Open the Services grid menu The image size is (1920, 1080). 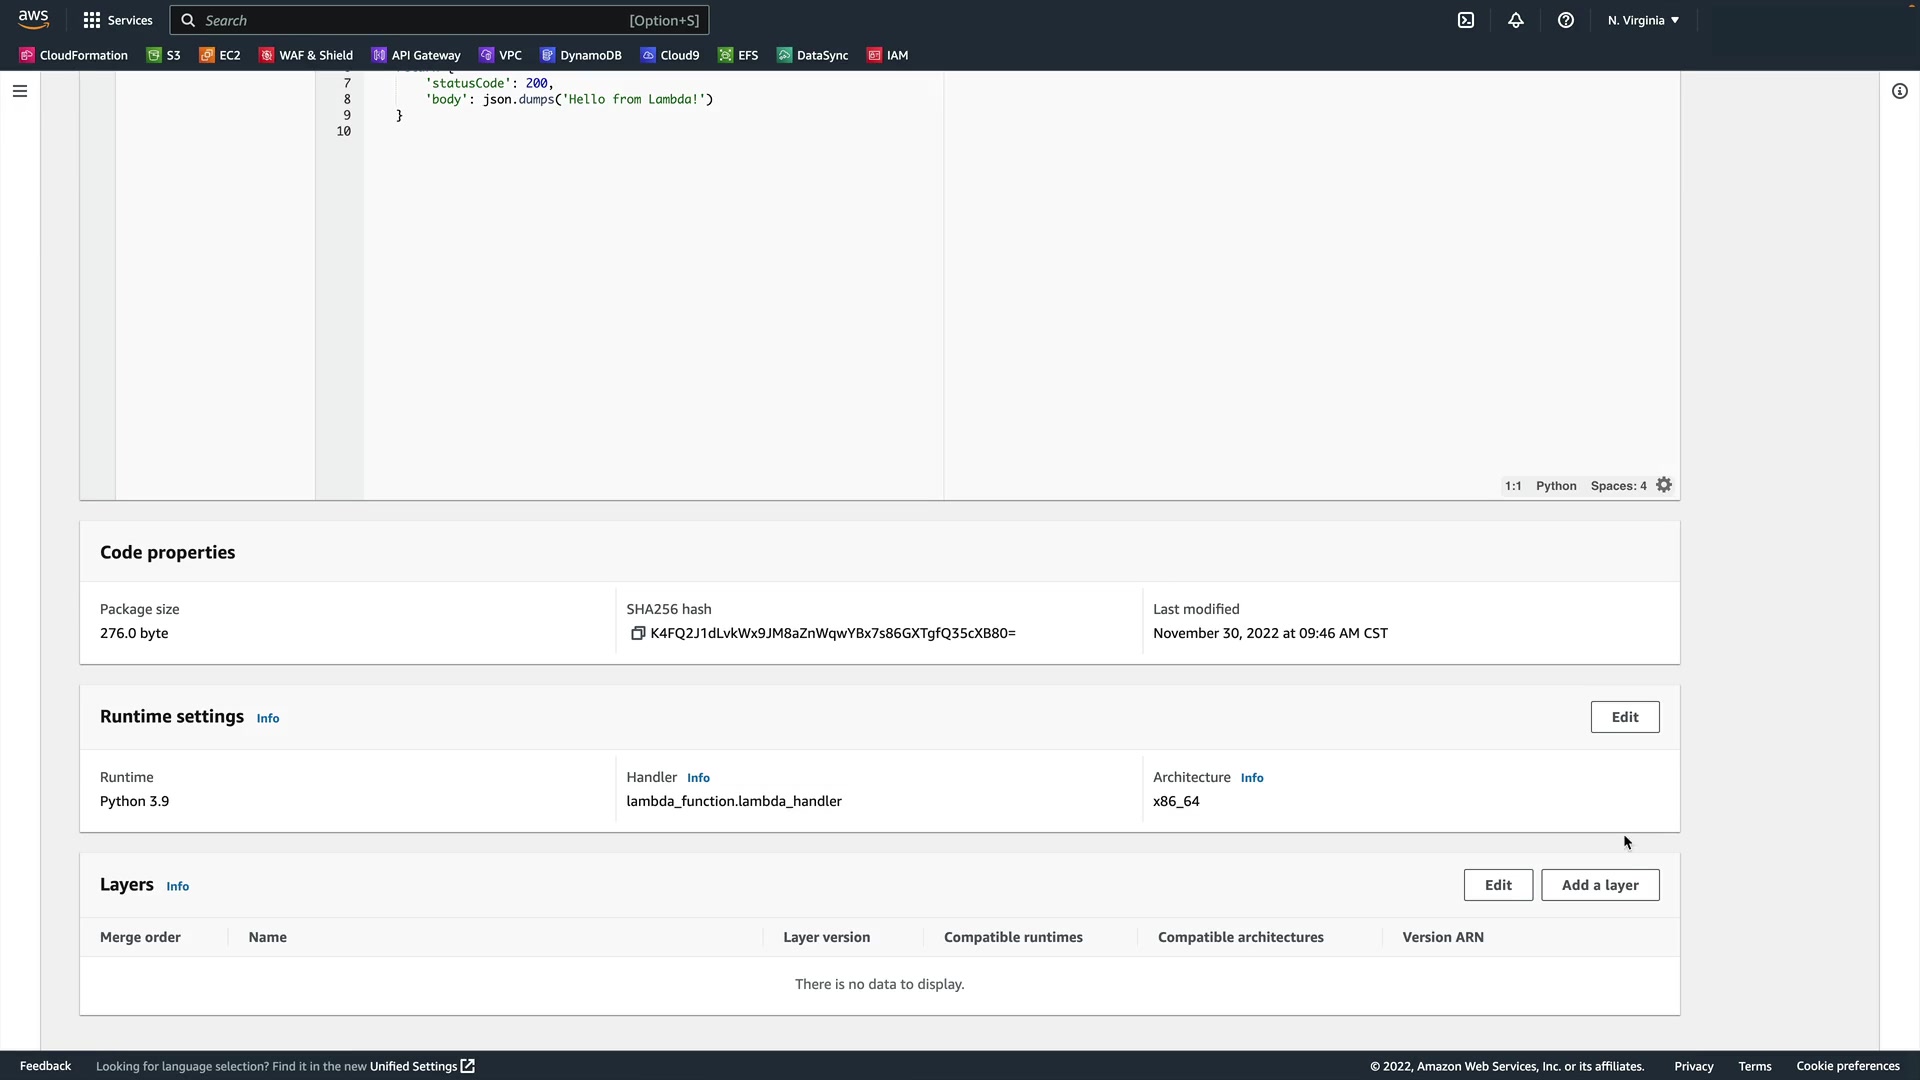[x=118, y=20]
